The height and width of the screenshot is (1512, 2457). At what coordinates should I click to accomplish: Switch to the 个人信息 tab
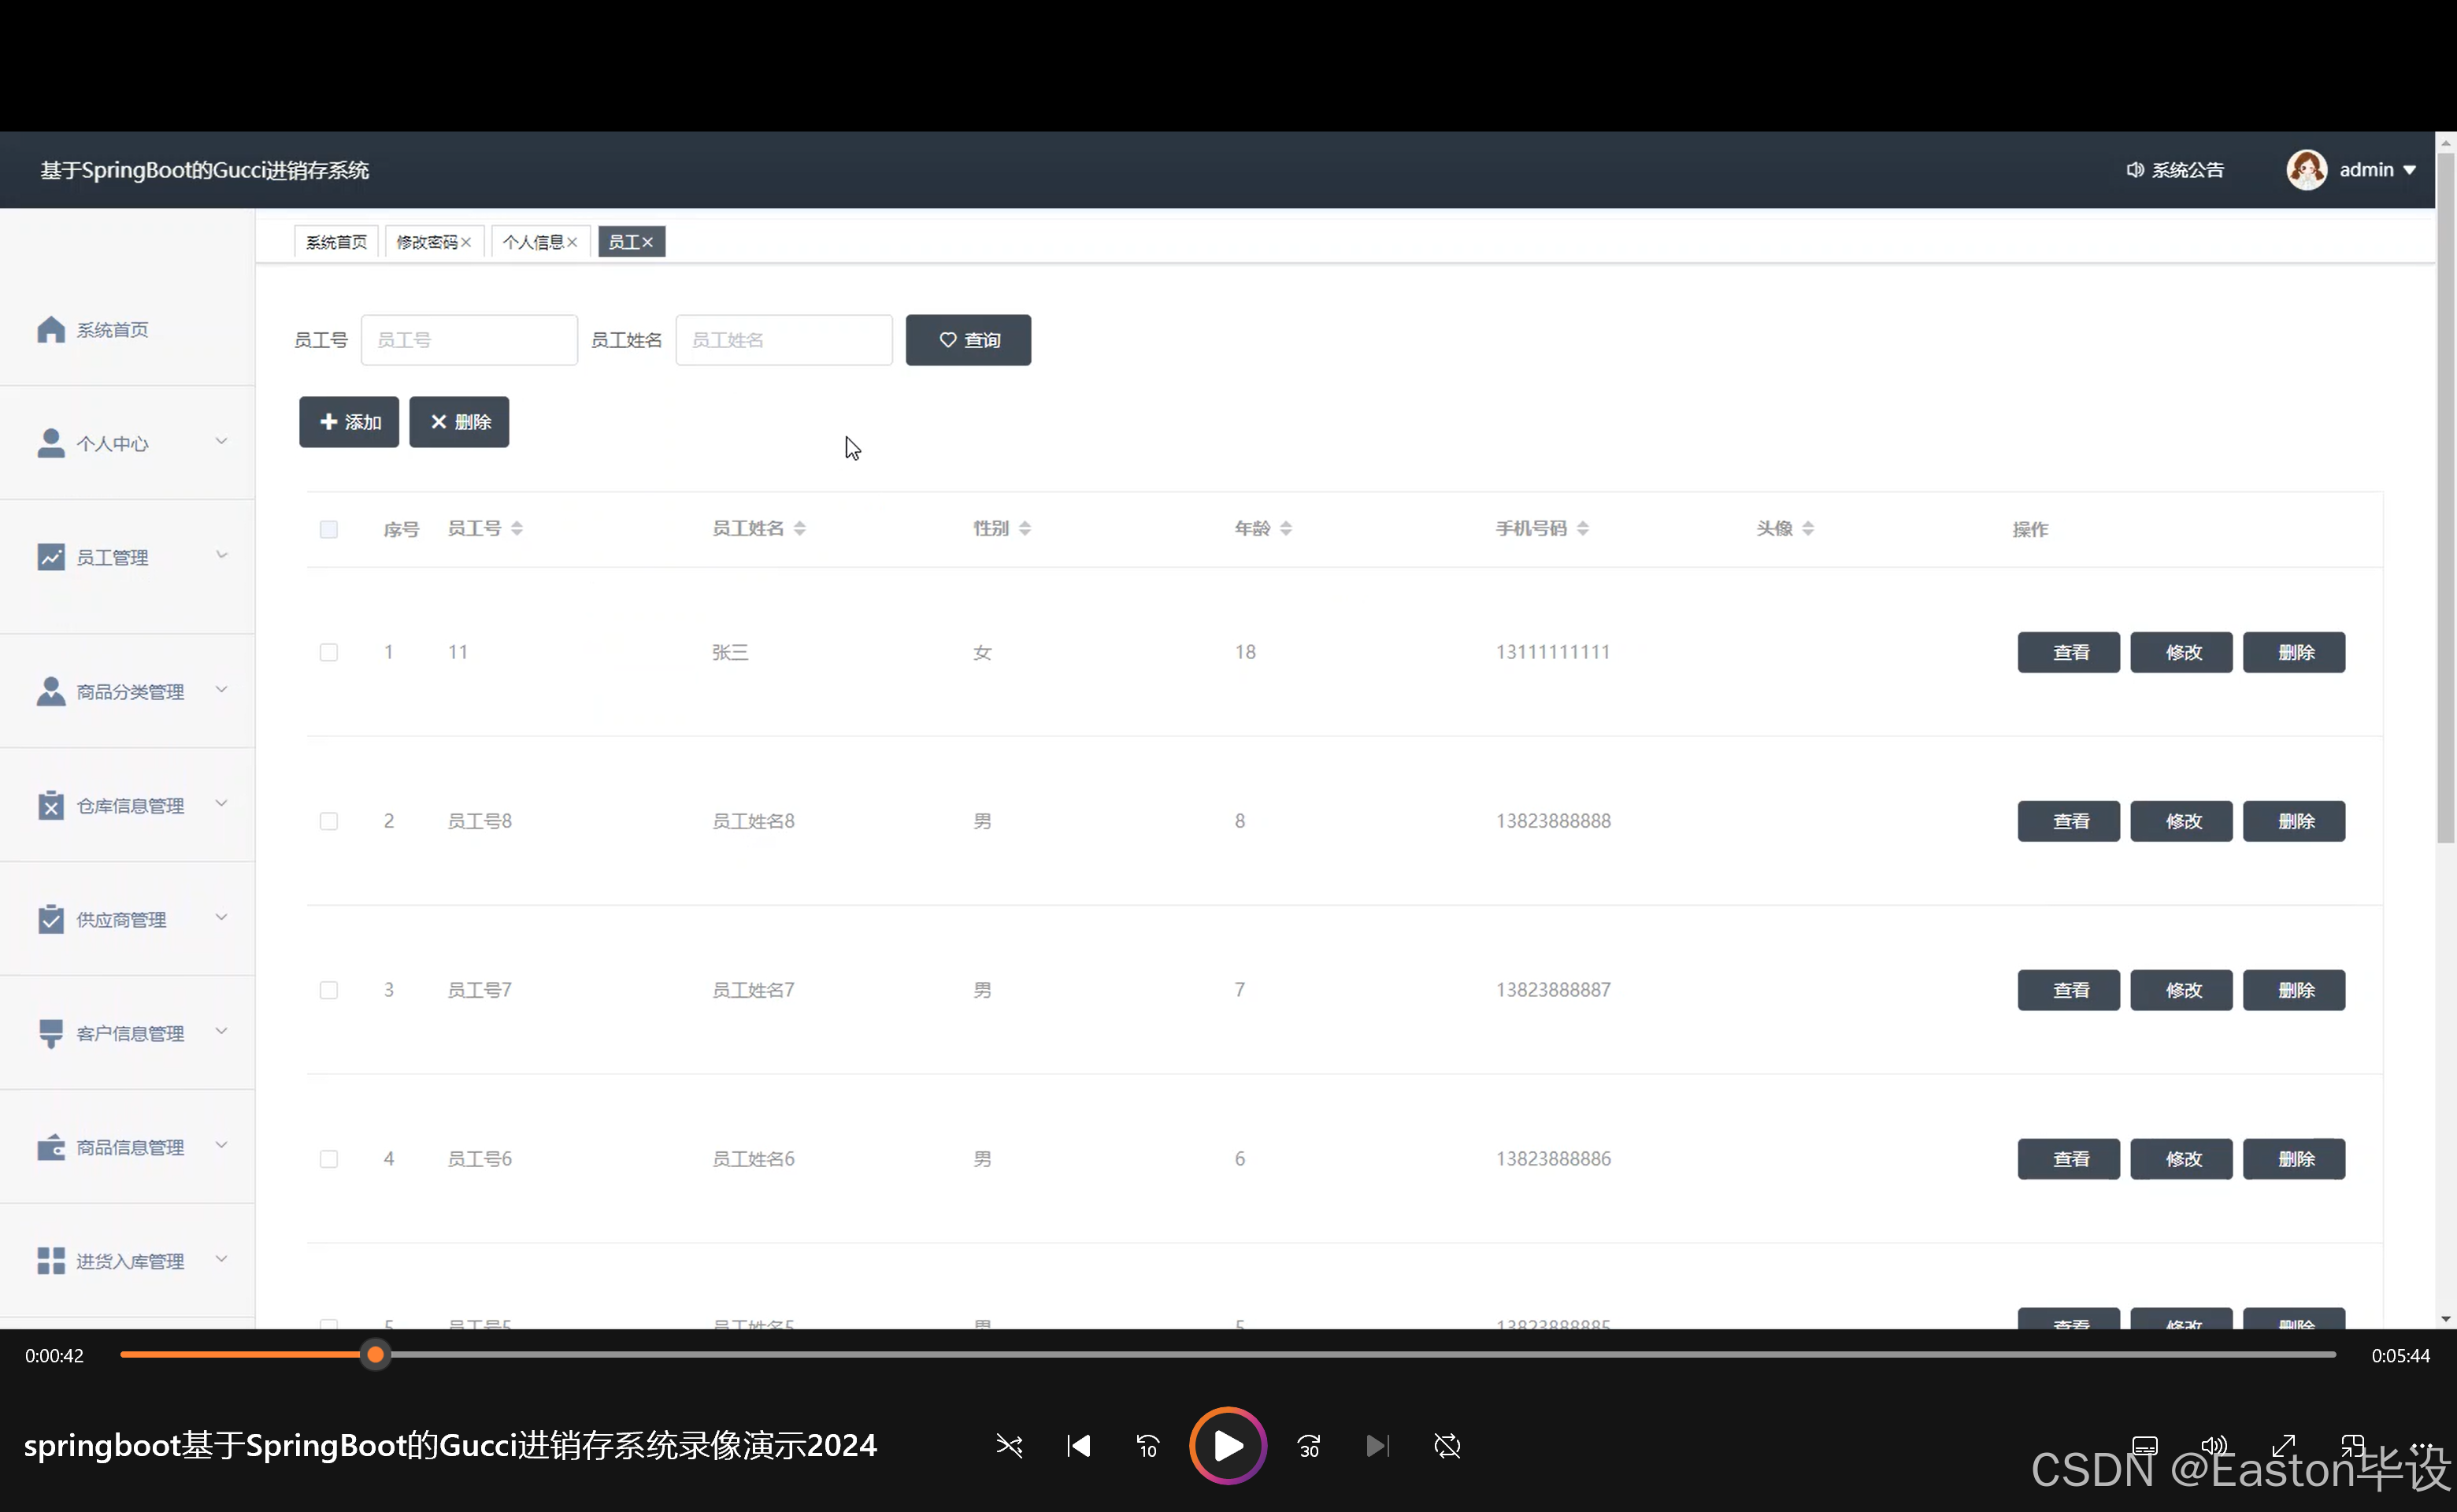(x=533, y=242)
